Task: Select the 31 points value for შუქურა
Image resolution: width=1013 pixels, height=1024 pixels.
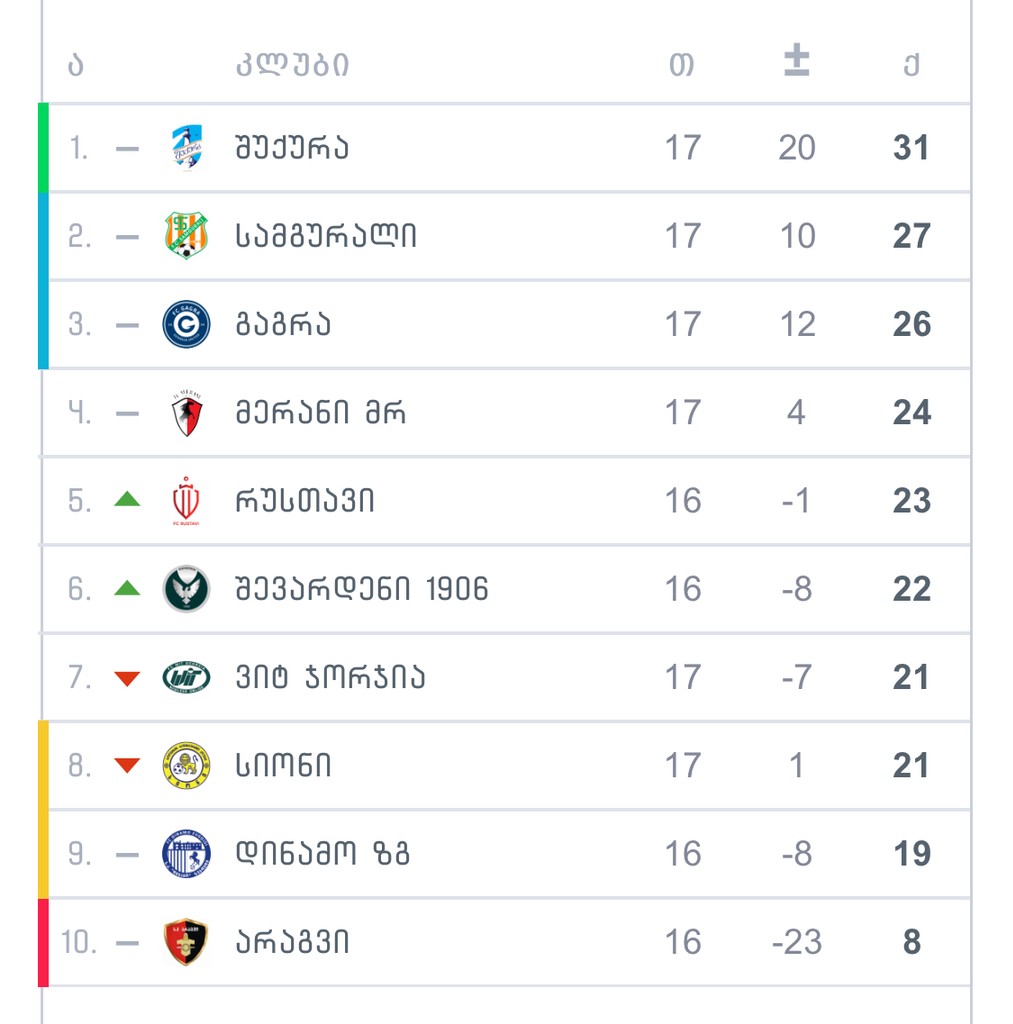Action: pyautogui.click(x=911, y=148)
